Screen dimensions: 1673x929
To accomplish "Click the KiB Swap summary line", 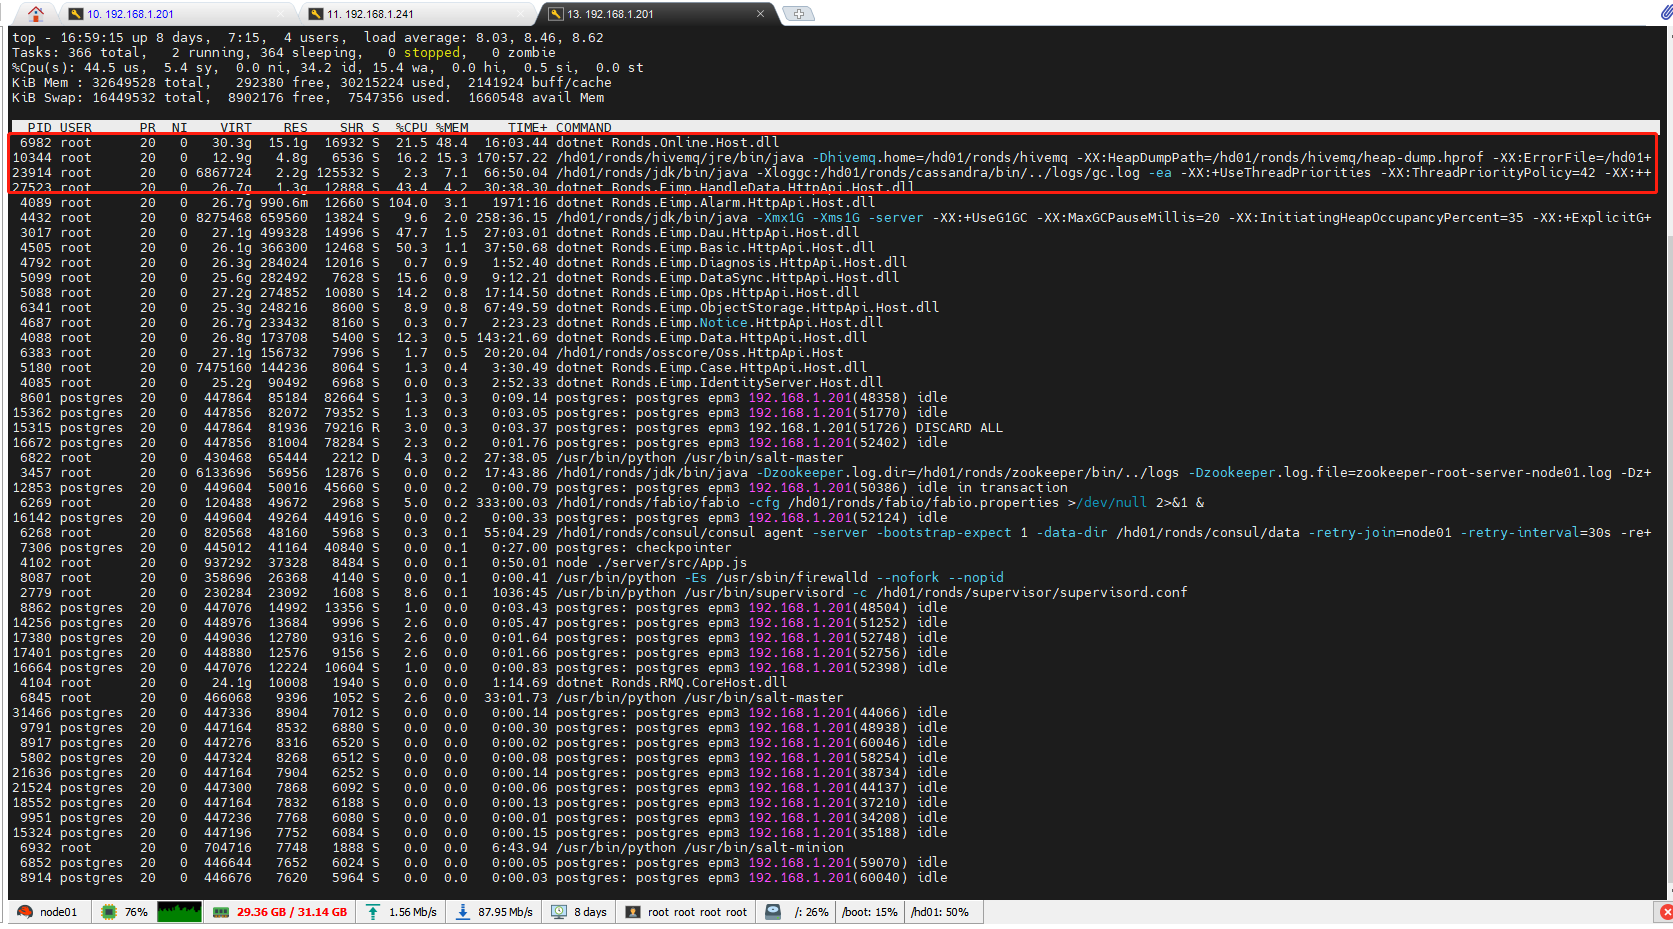I will (x=308, y=98).
